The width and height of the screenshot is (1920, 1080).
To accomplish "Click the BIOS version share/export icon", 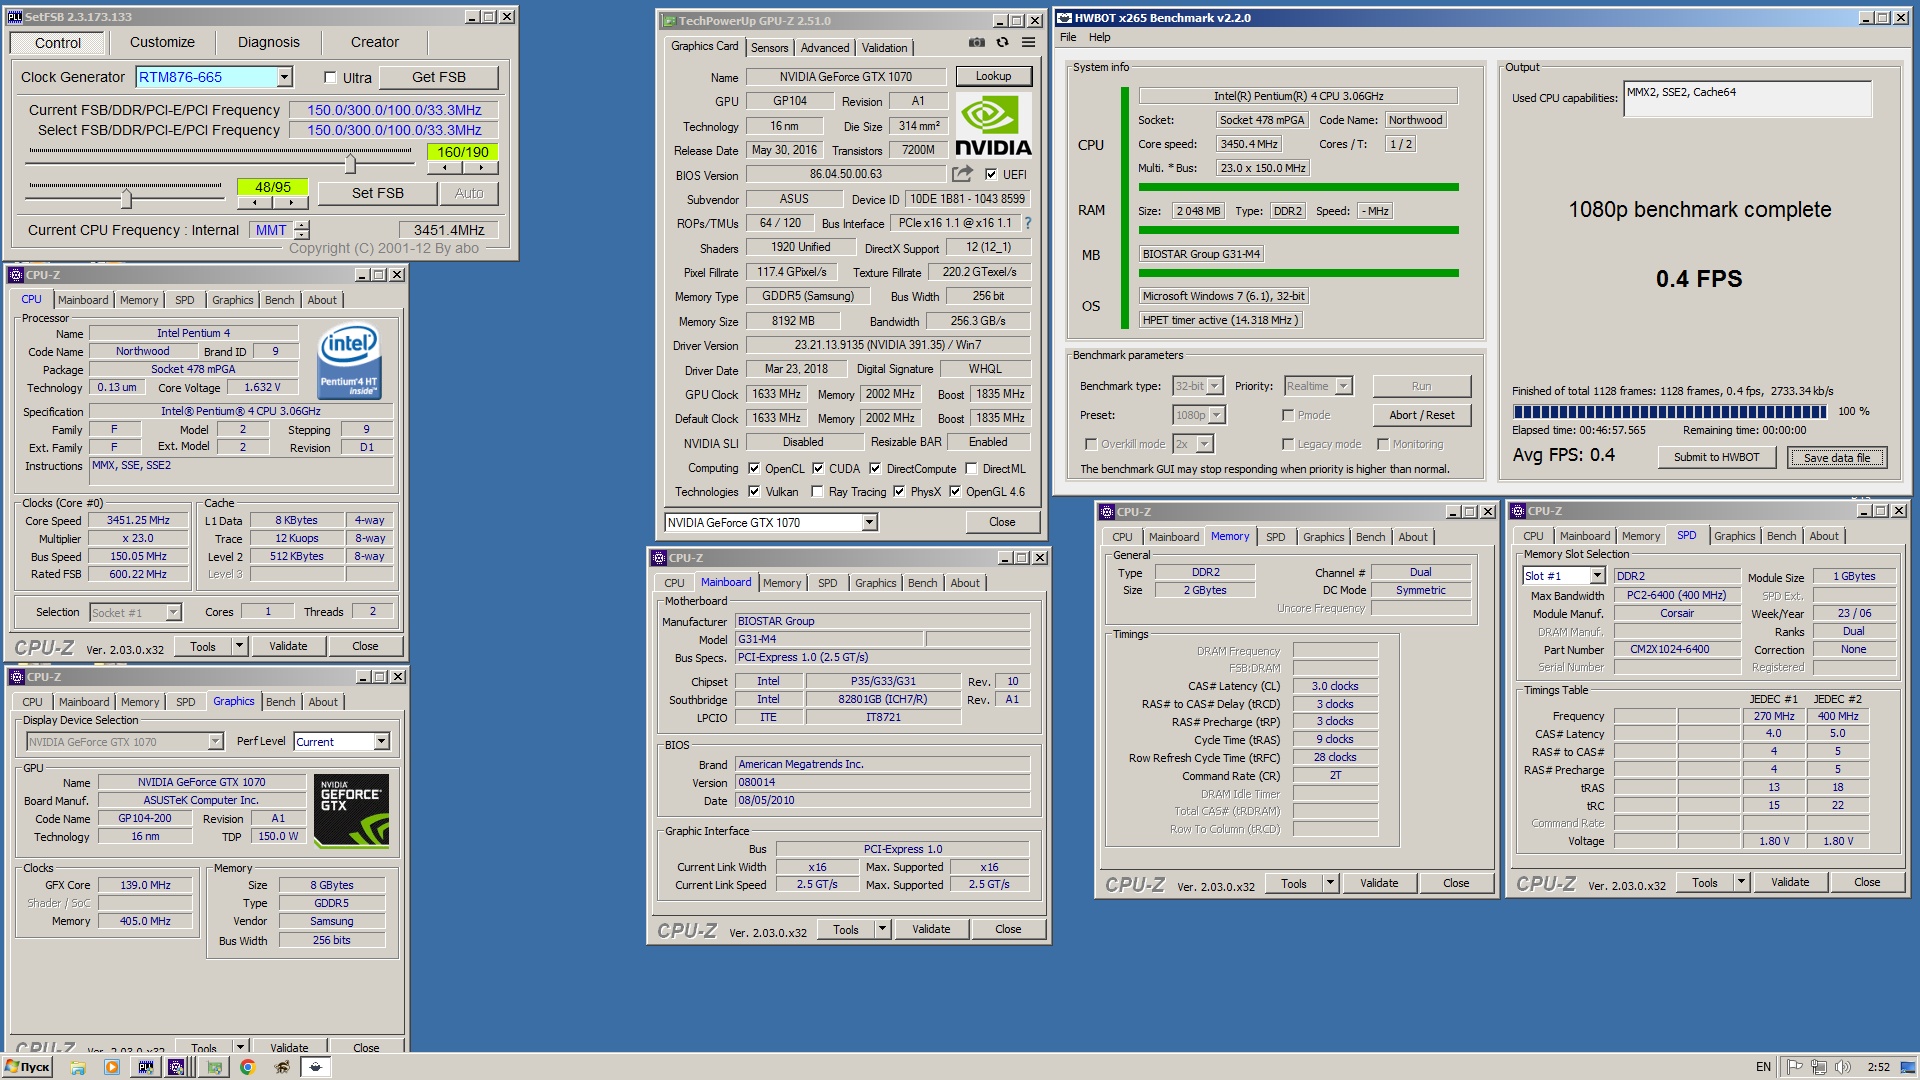I will click(x=962, y=174).
